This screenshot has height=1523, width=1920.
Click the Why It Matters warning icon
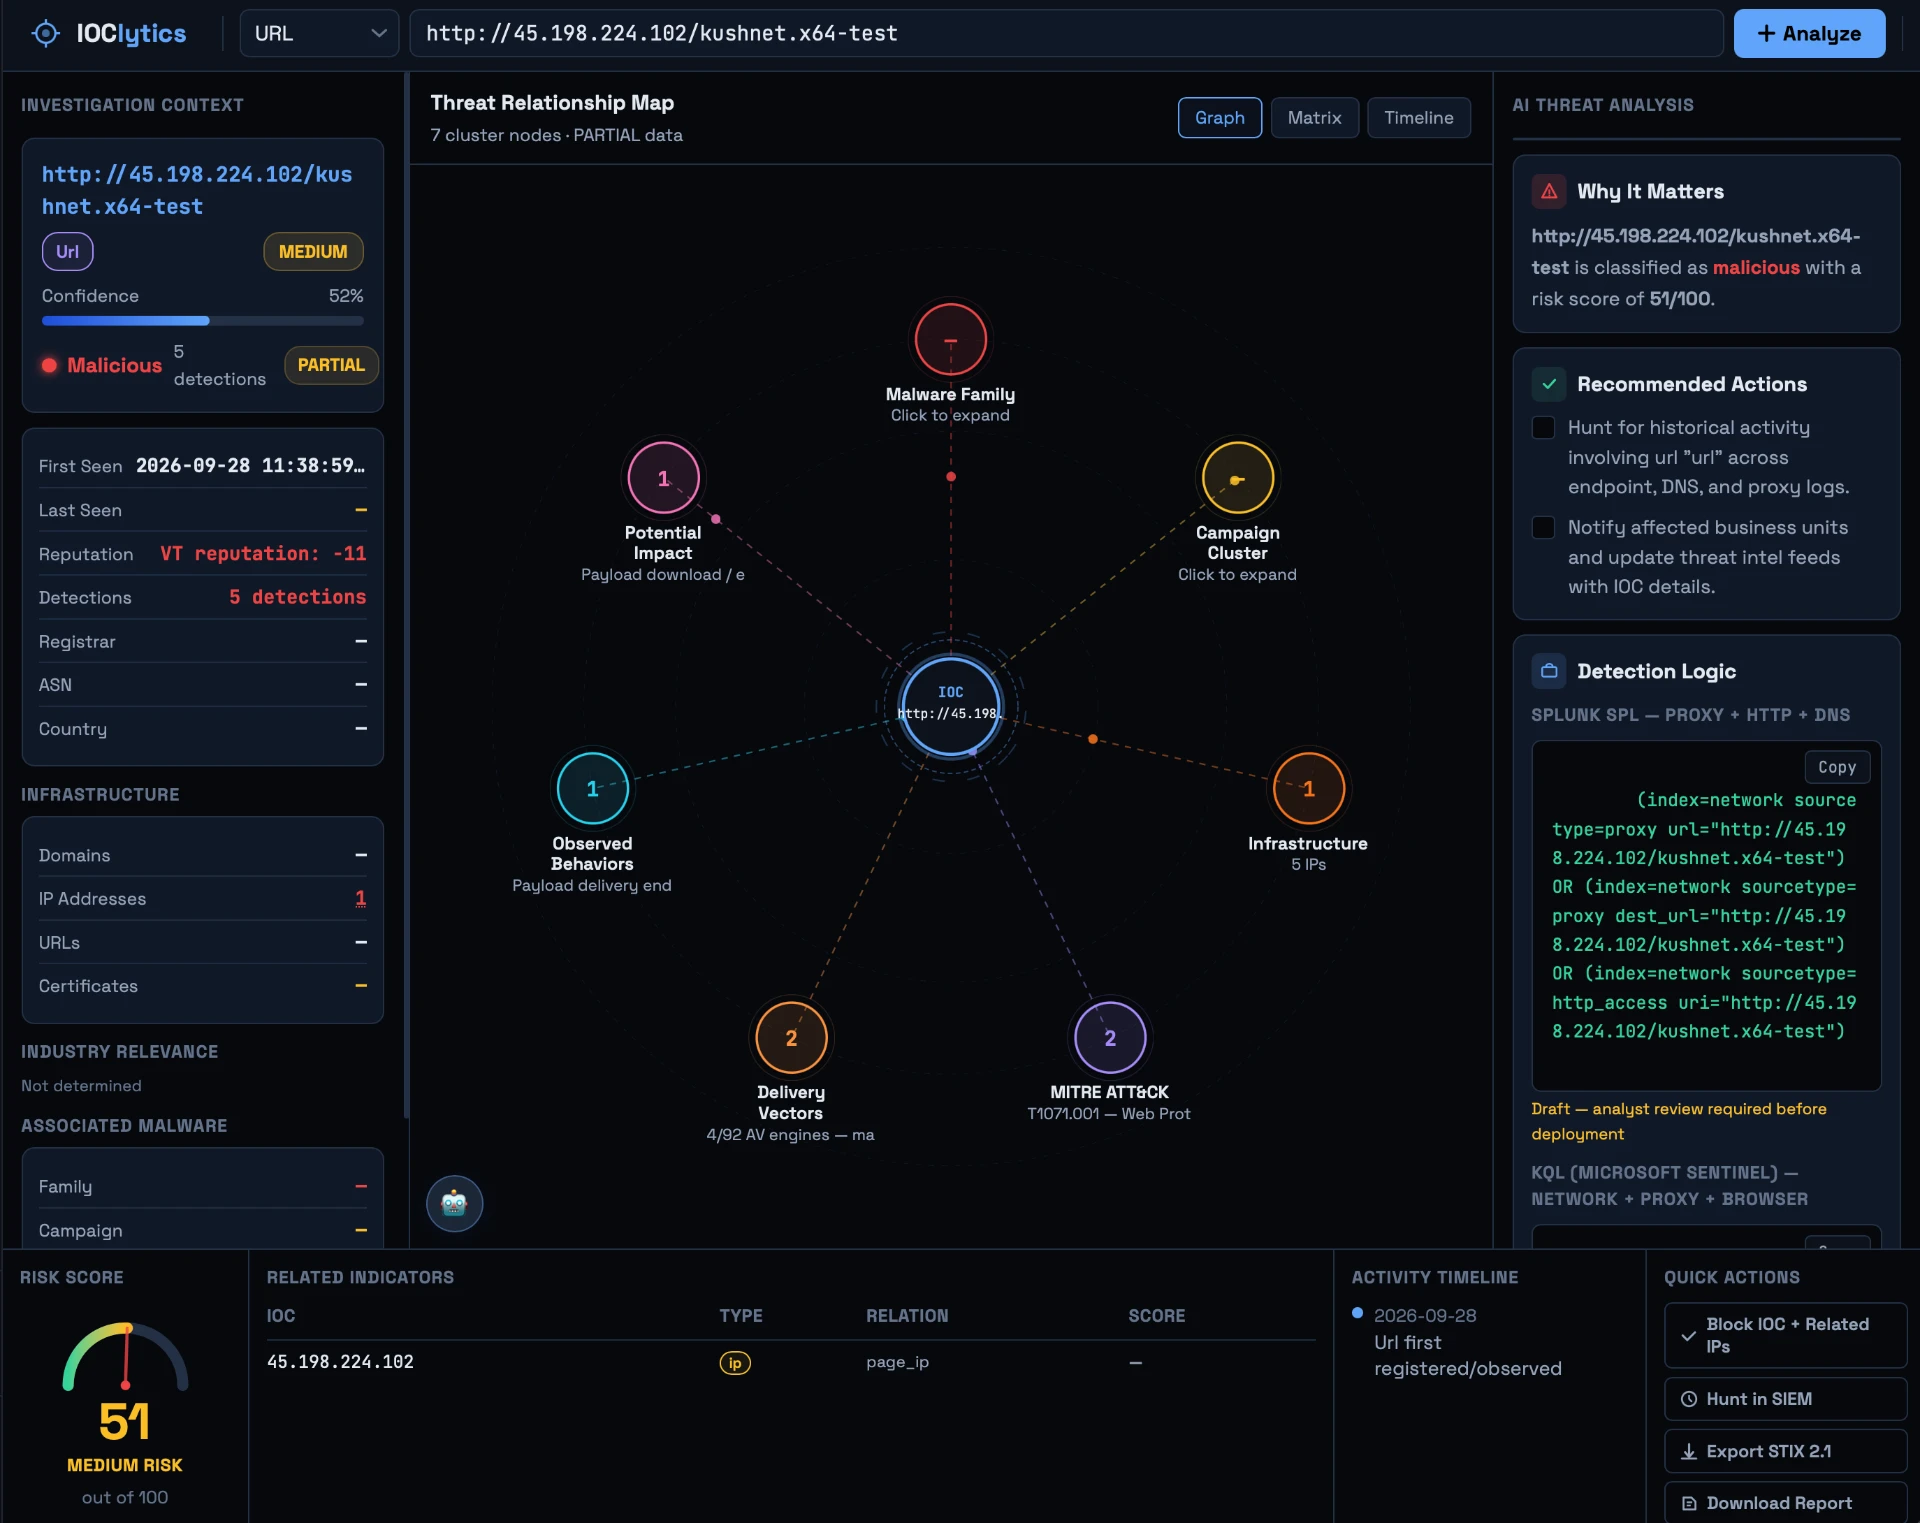coord(1549,191)
